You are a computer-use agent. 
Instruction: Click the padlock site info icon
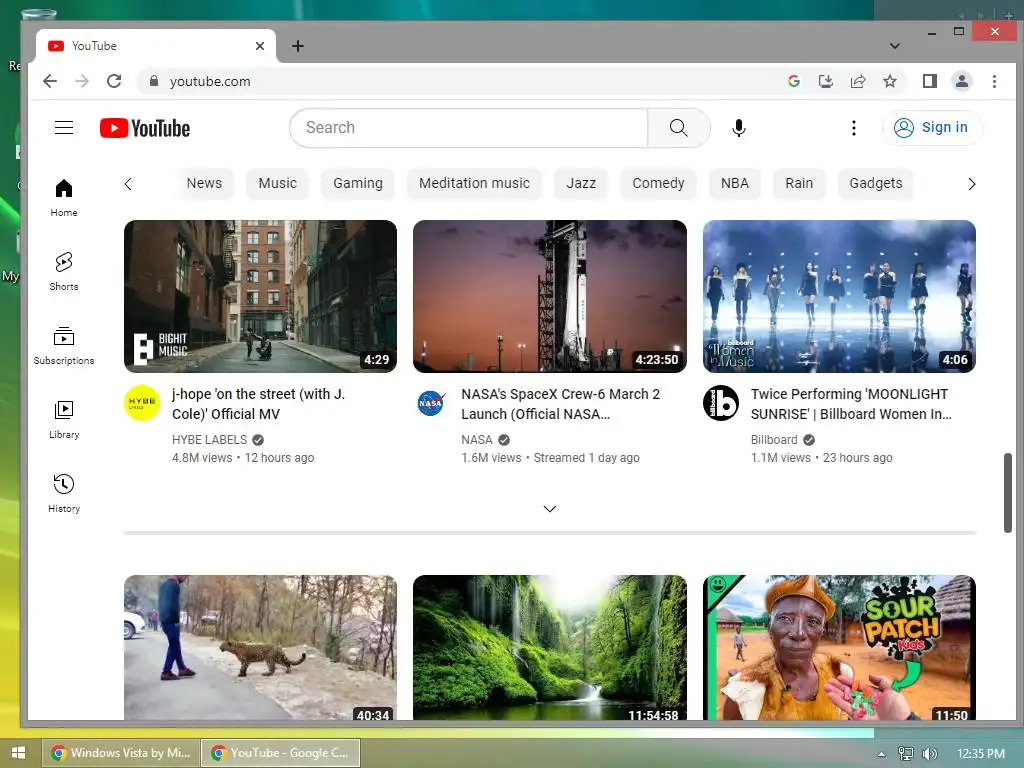coord(154,81)
